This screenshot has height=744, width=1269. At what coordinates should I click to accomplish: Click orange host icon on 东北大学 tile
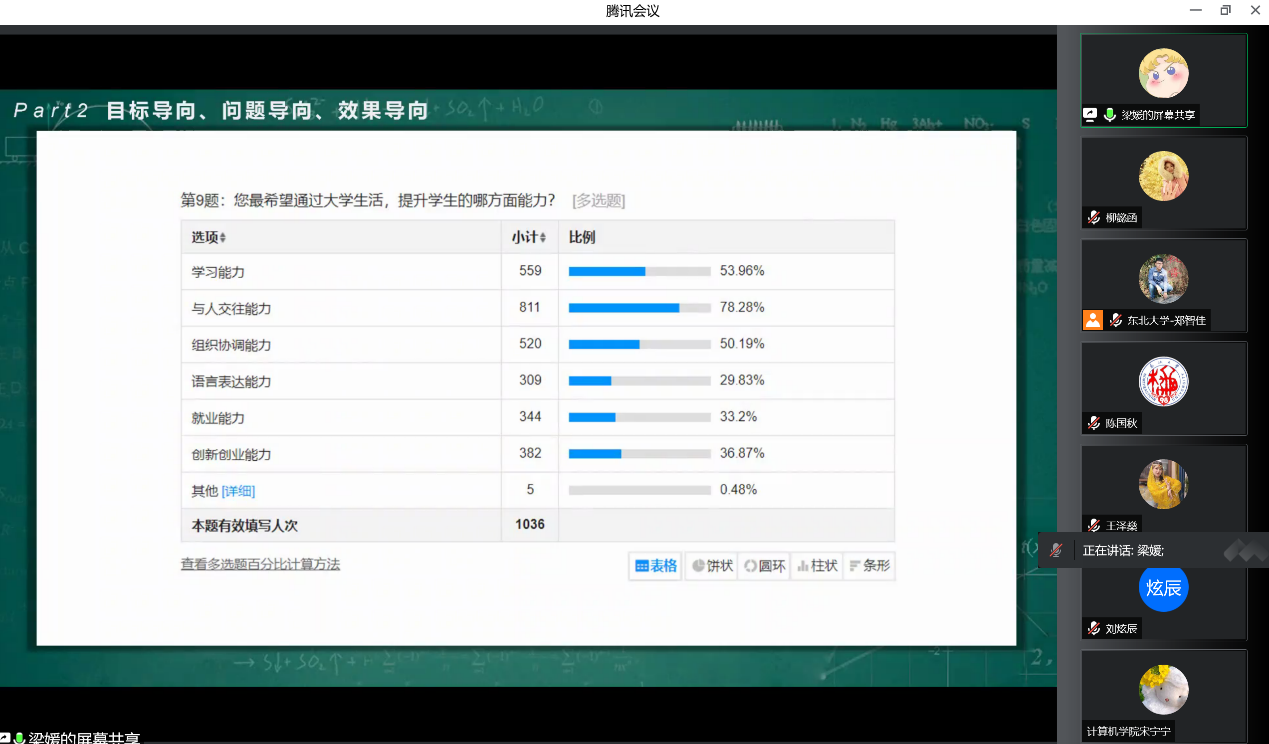(1093, 320)
